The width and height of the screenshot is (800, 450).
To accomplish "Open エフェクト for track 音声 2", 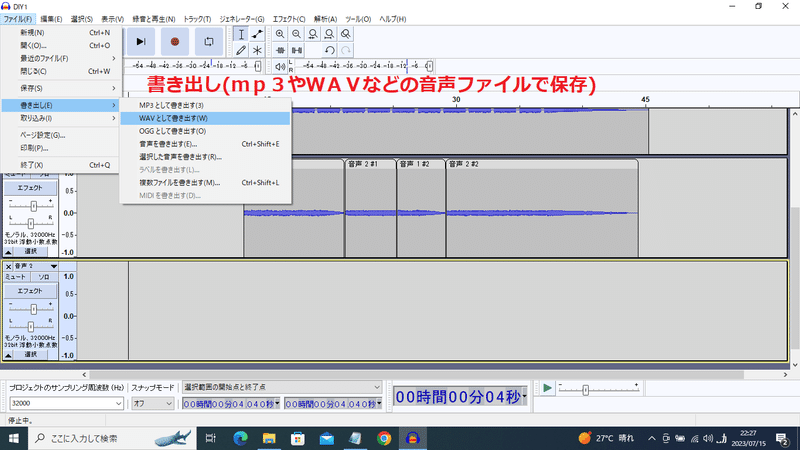I will click(x=30, y=291).
